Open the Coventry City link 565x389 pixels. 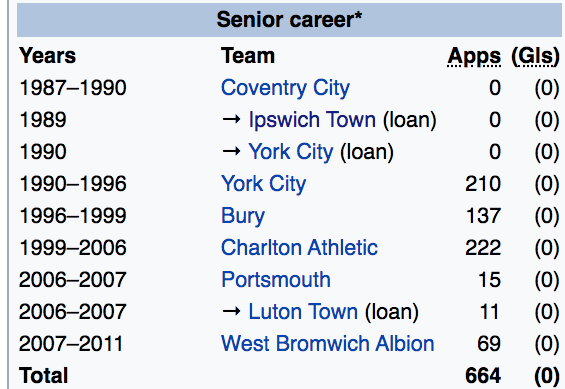click(285, 88)
